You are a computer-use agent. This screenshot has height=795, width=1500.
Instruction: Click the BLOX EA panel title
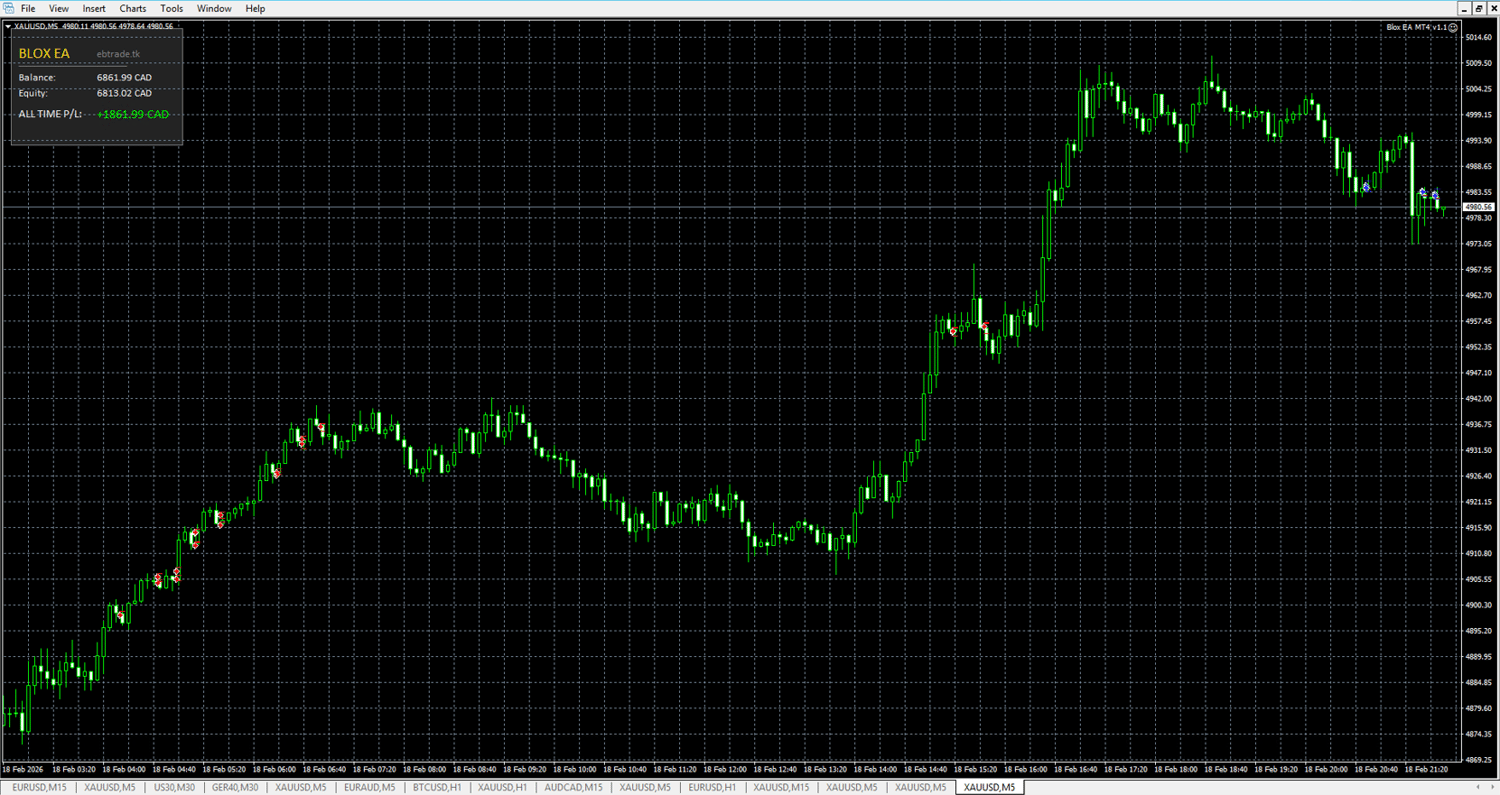tap(44, 53)
